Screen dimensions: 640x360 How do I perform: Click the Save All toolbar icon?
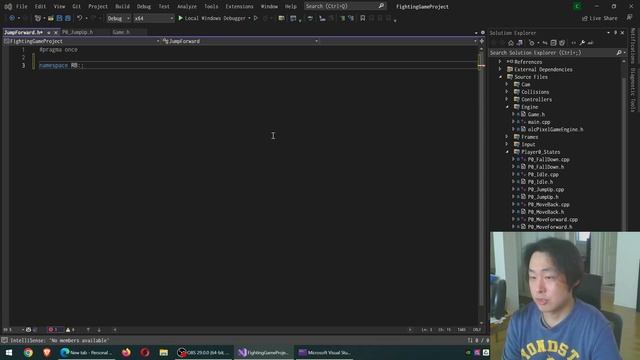pos(68,18)
